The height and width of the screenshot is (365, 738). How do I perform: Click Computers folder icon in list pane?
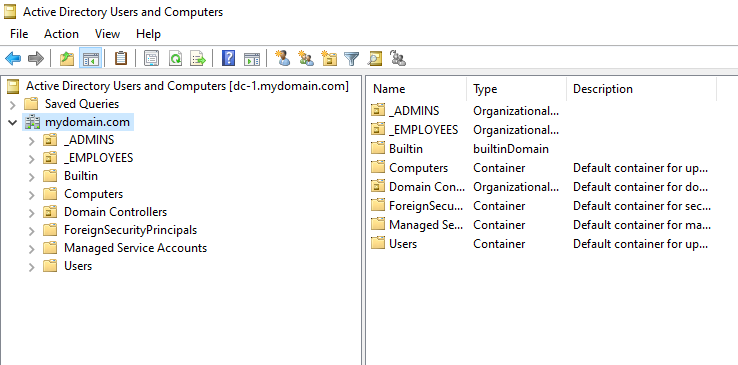[378, 167]
